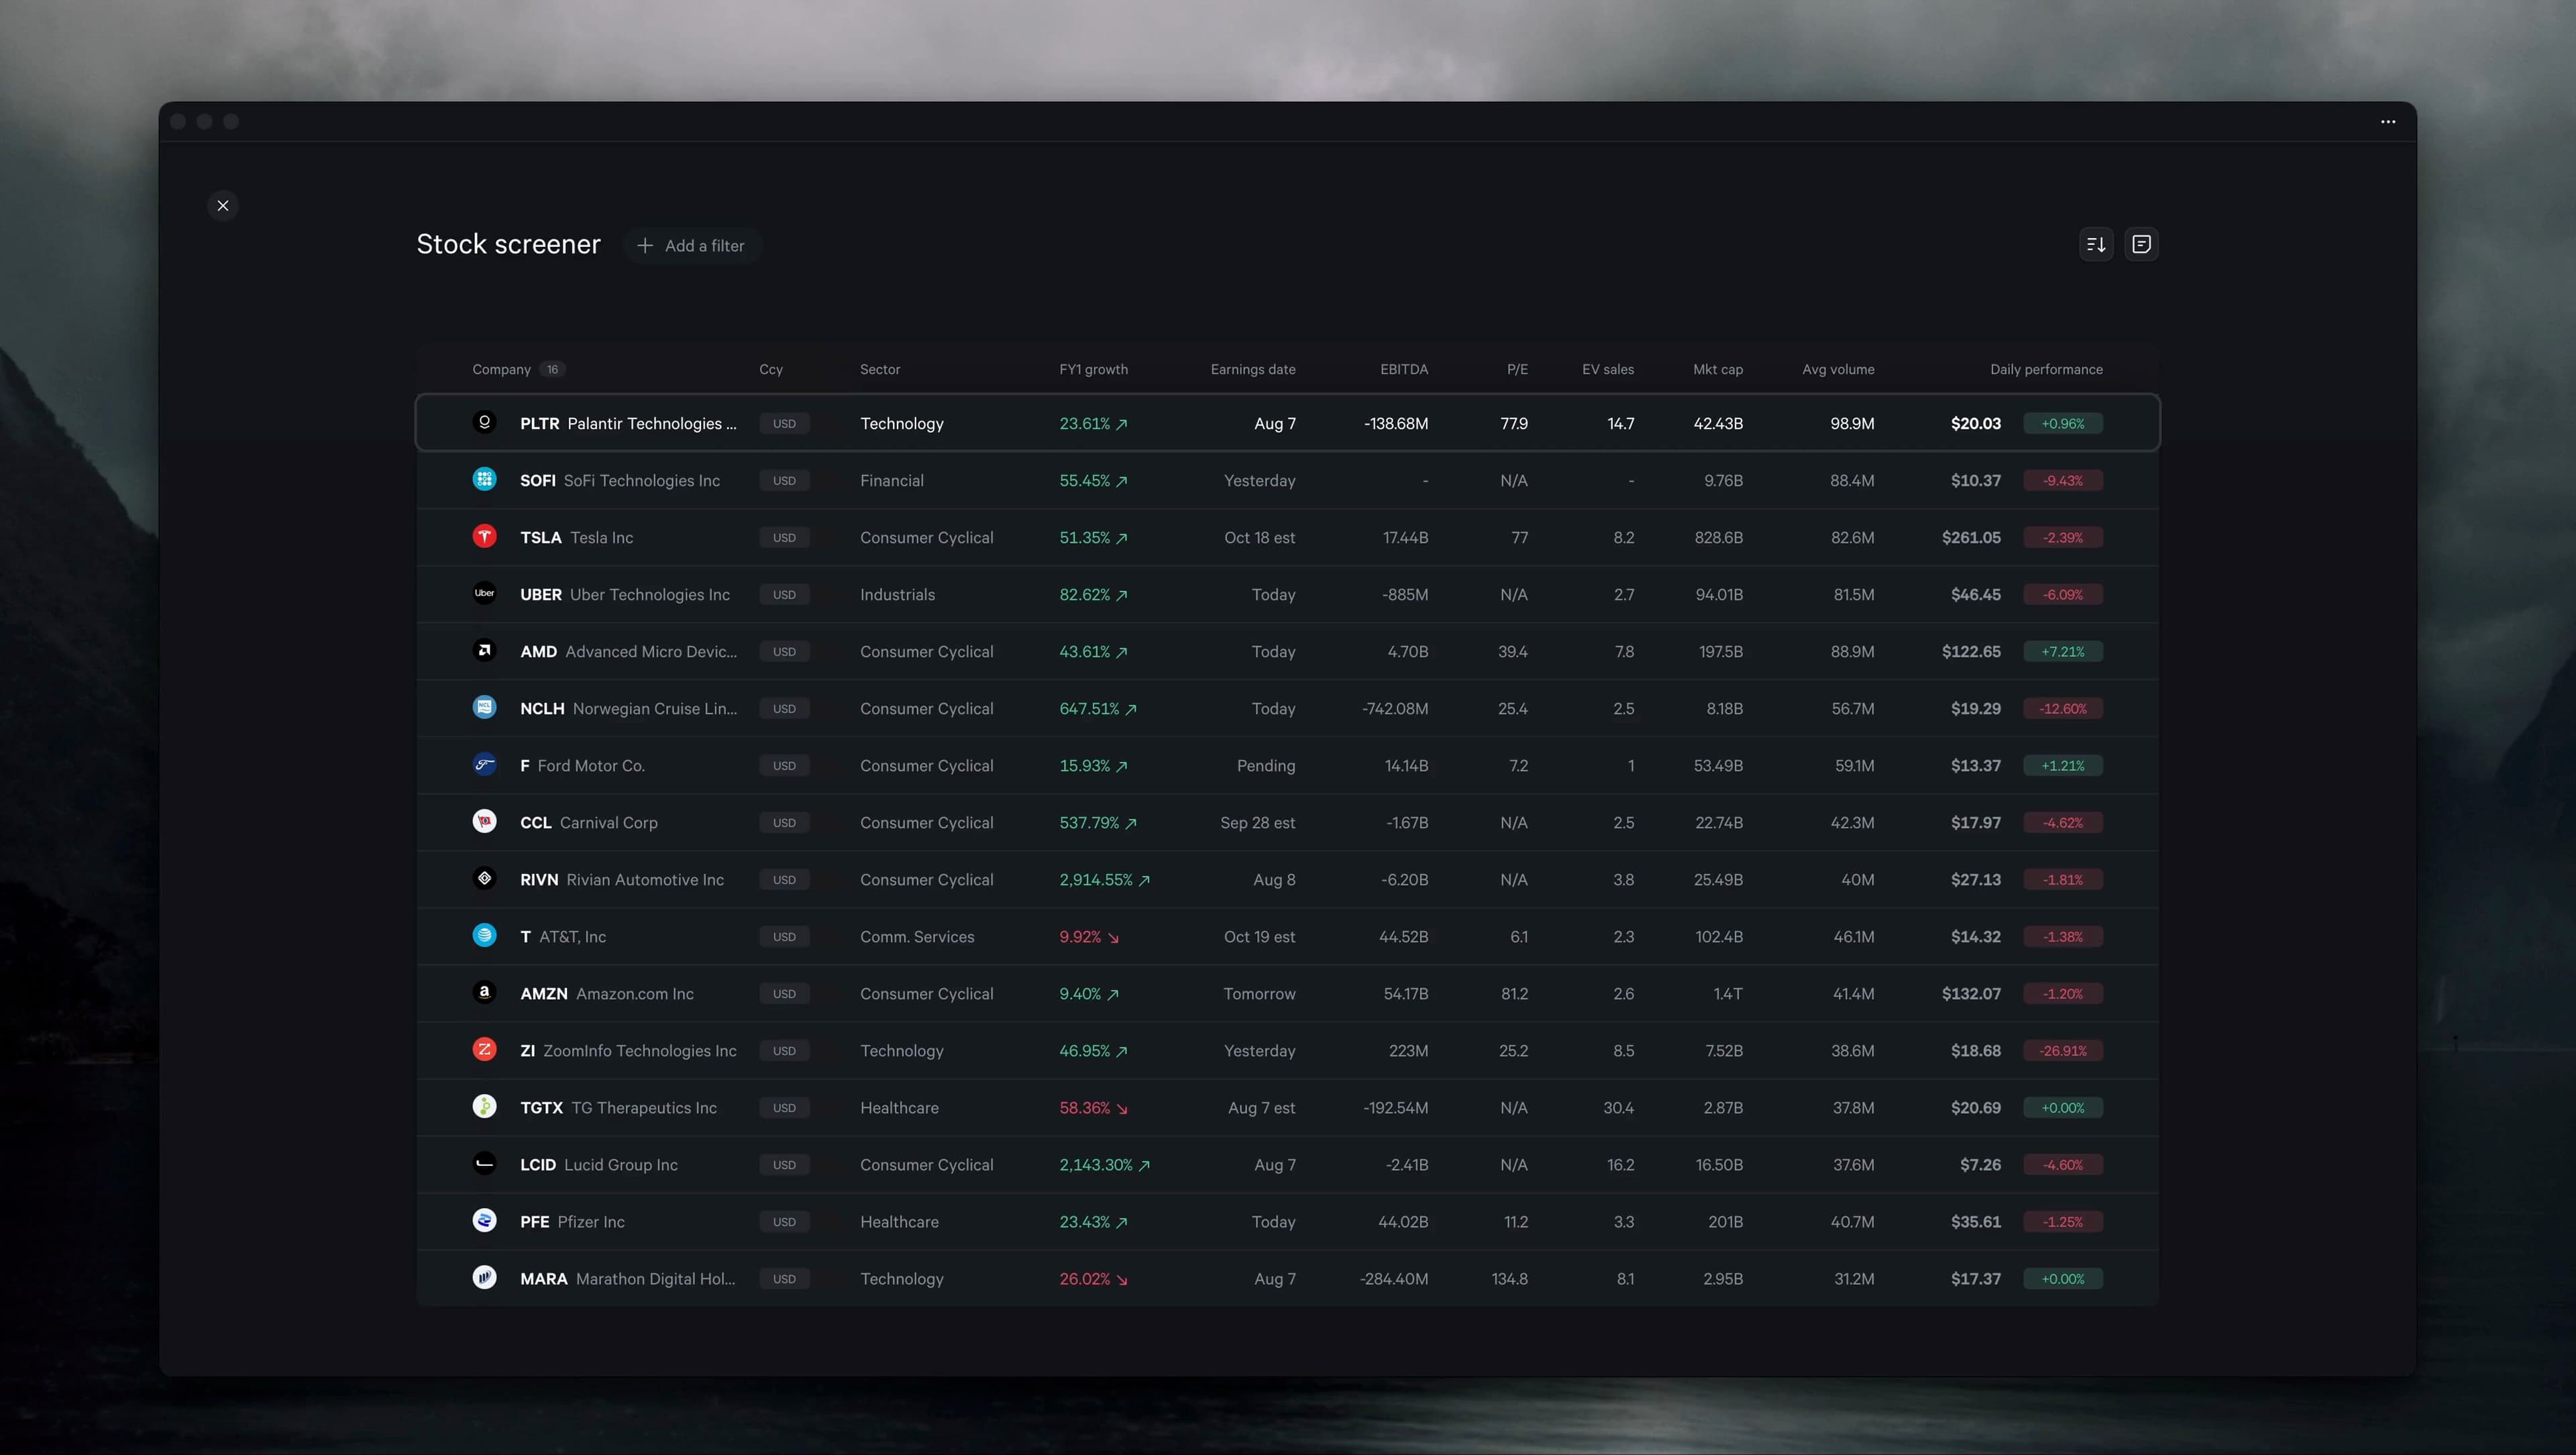
Task: Click the SoFi Technologies logo icon
Action: [484, 480]
